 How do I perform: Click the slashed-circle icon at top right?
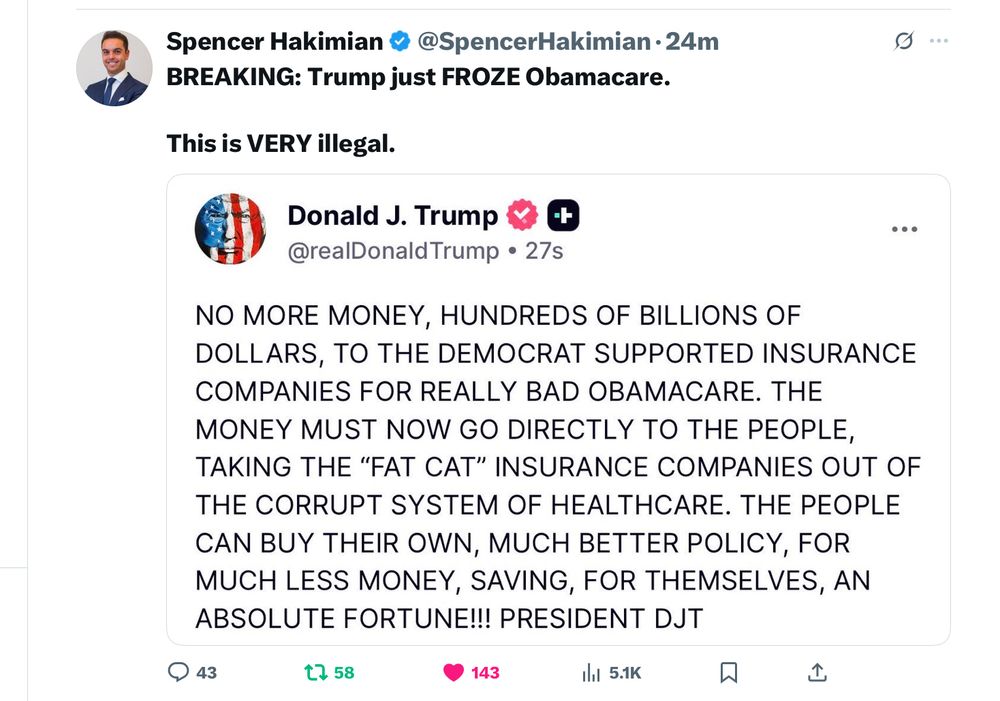pyautogui.click(x=903, y=41)
